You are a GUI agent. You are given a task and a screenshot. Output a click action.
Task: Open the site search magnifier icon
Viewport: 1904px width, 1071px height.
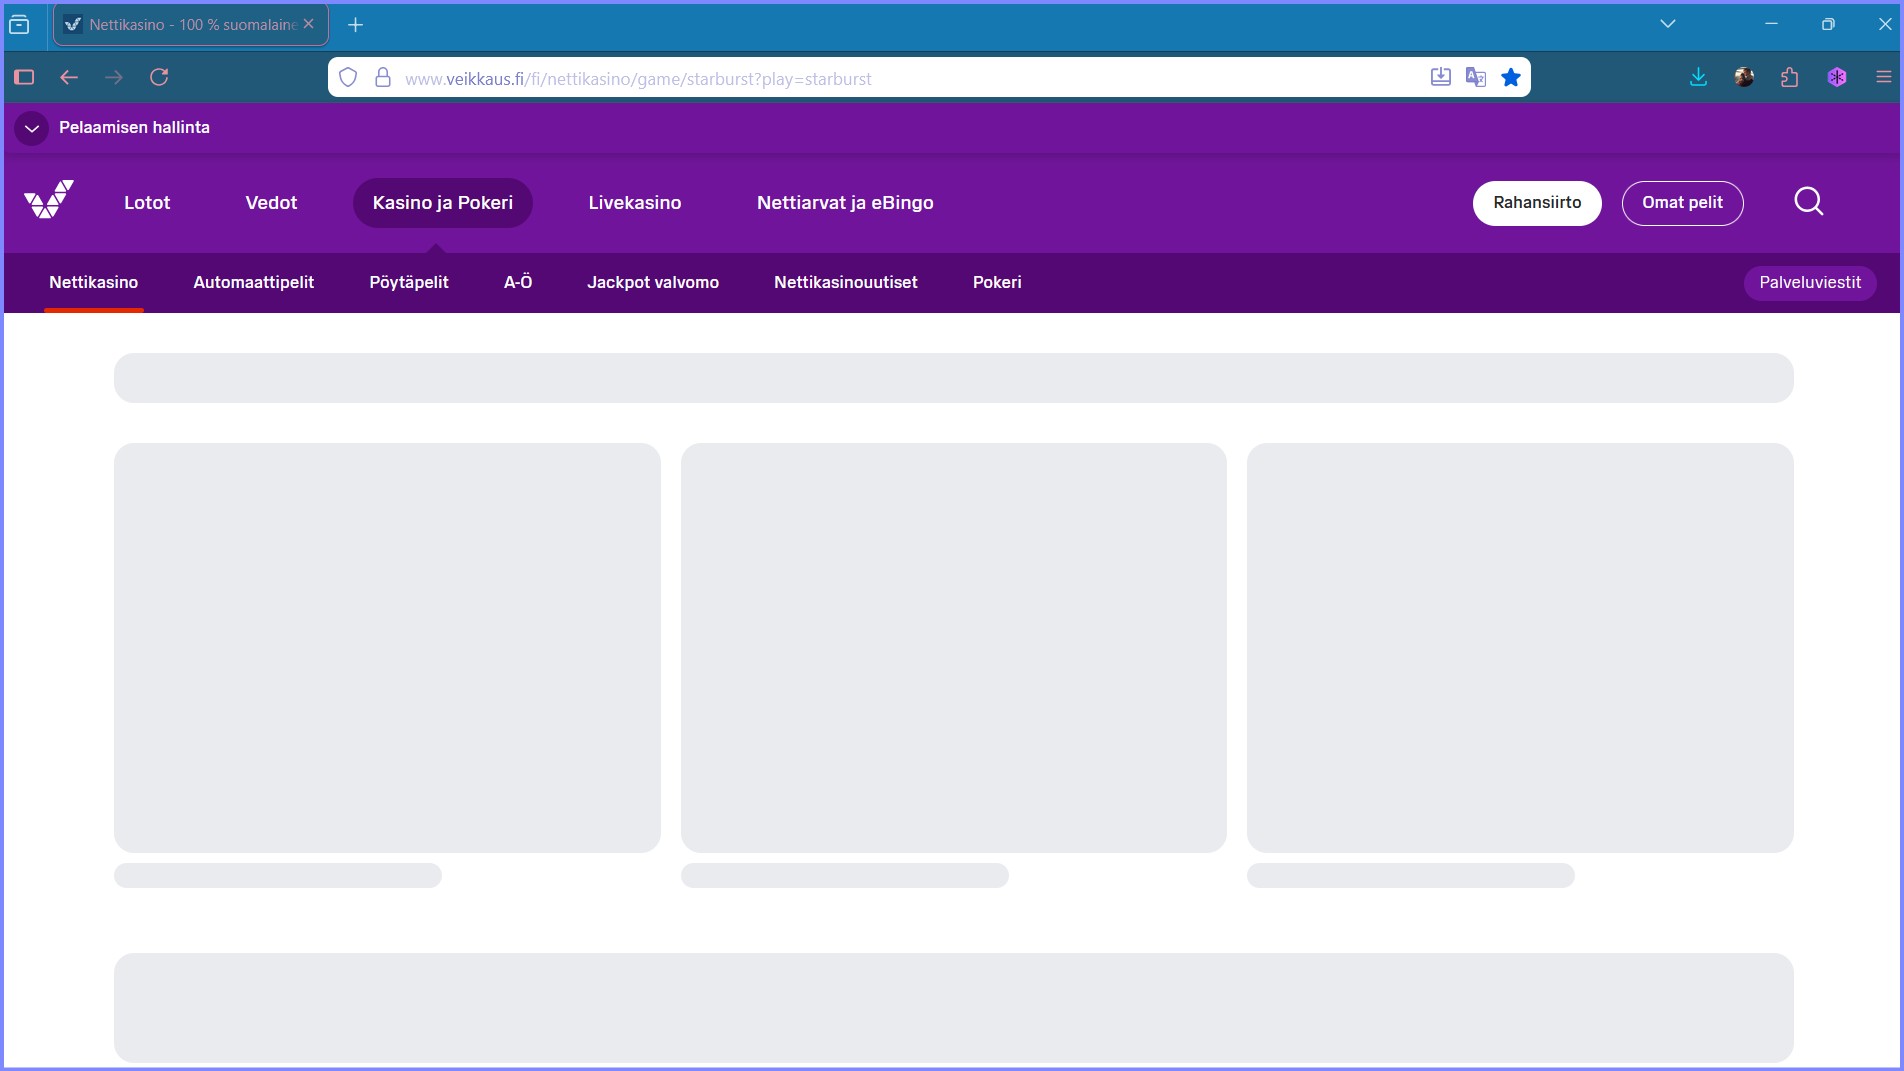pyautogui.click(x=1808, y=202)
